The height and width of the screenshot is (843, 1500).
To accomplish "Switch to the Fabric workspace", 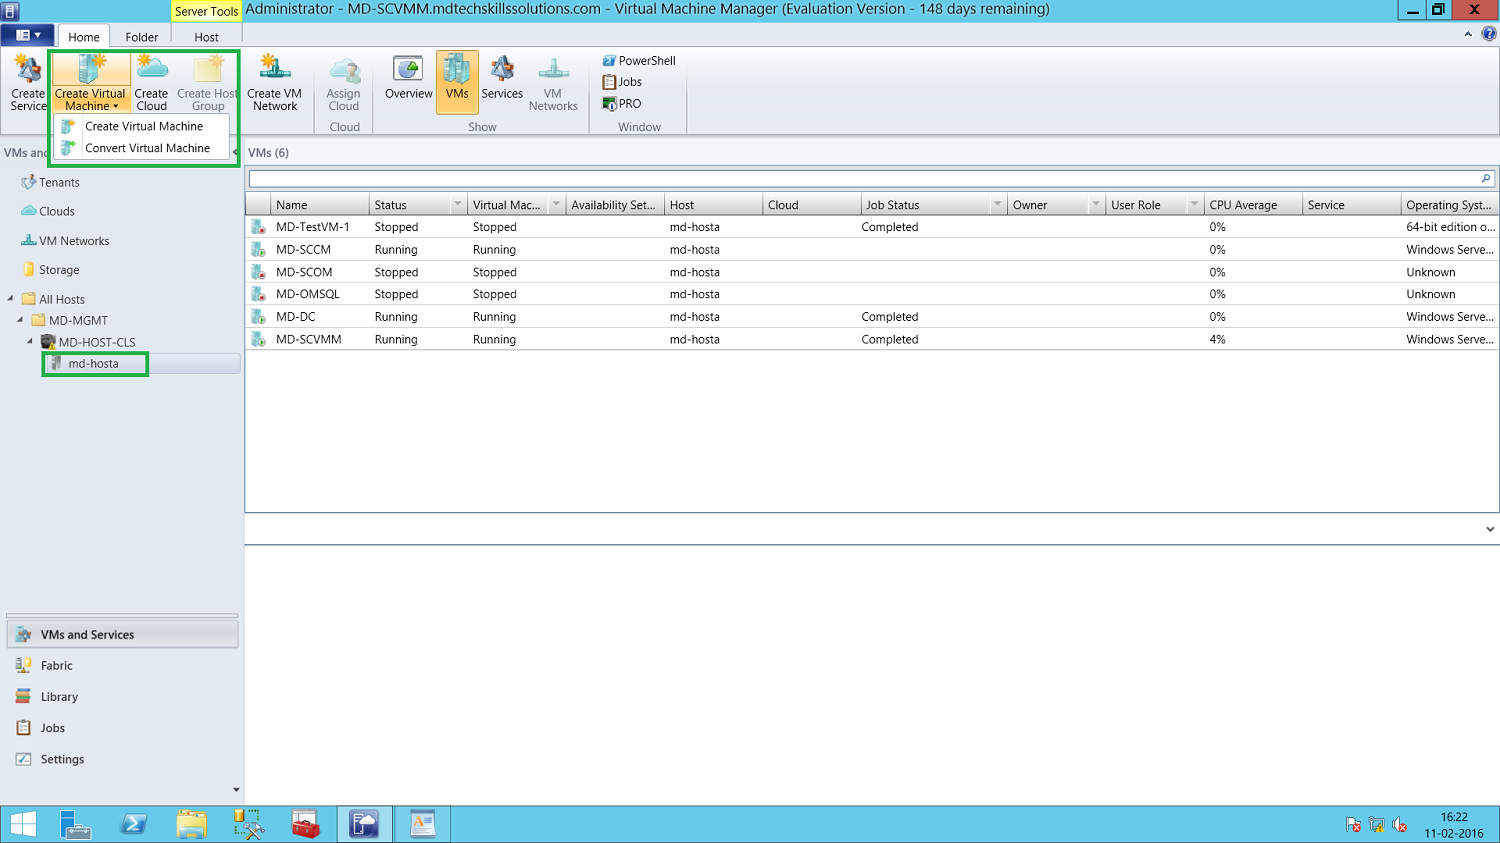I will pyautogui.click(x=57, y=664).
